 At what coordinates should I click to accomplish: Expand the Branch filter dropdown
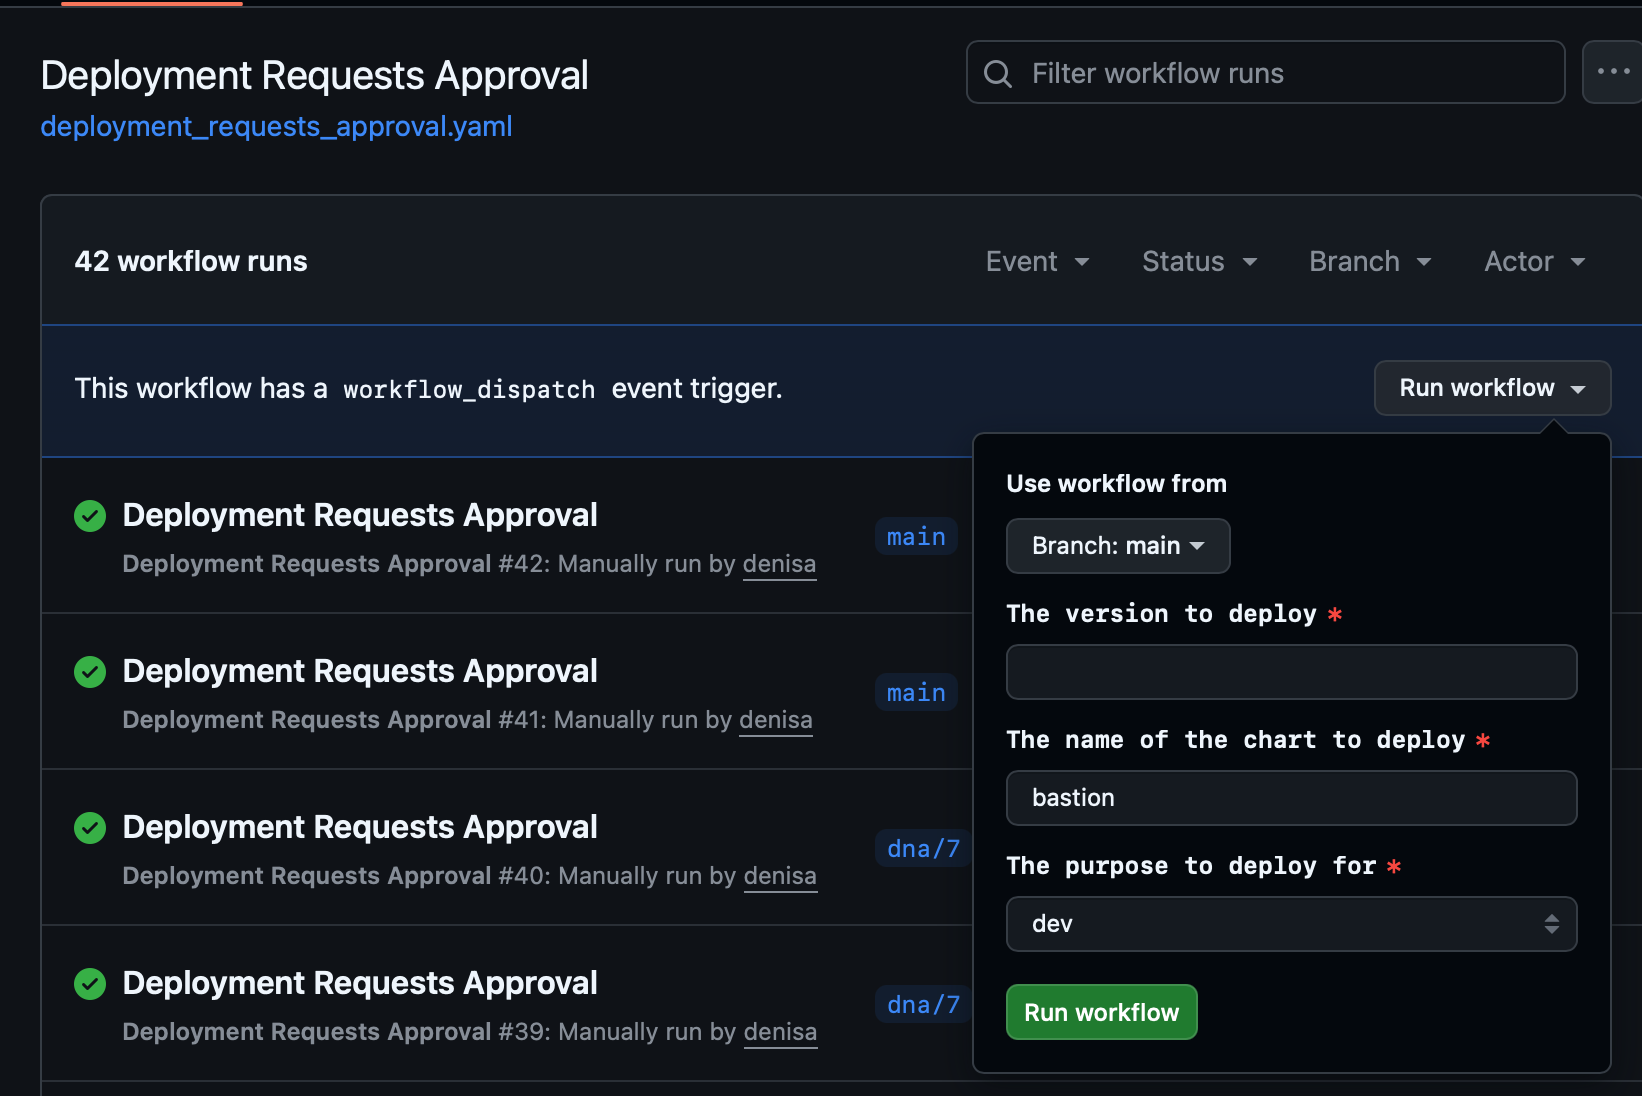click(x=1370, y=262)
